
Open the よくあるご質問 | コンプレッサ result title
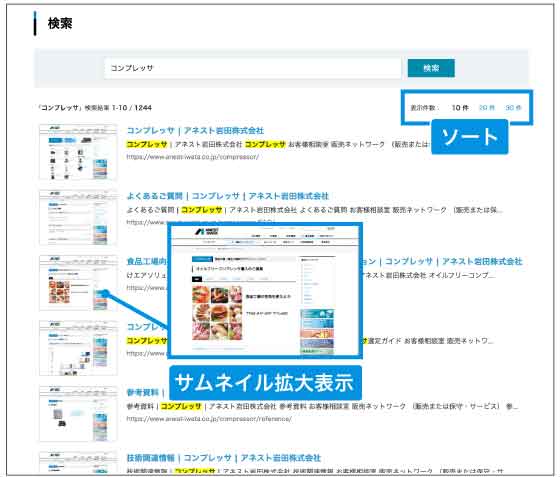click(228, 196)
